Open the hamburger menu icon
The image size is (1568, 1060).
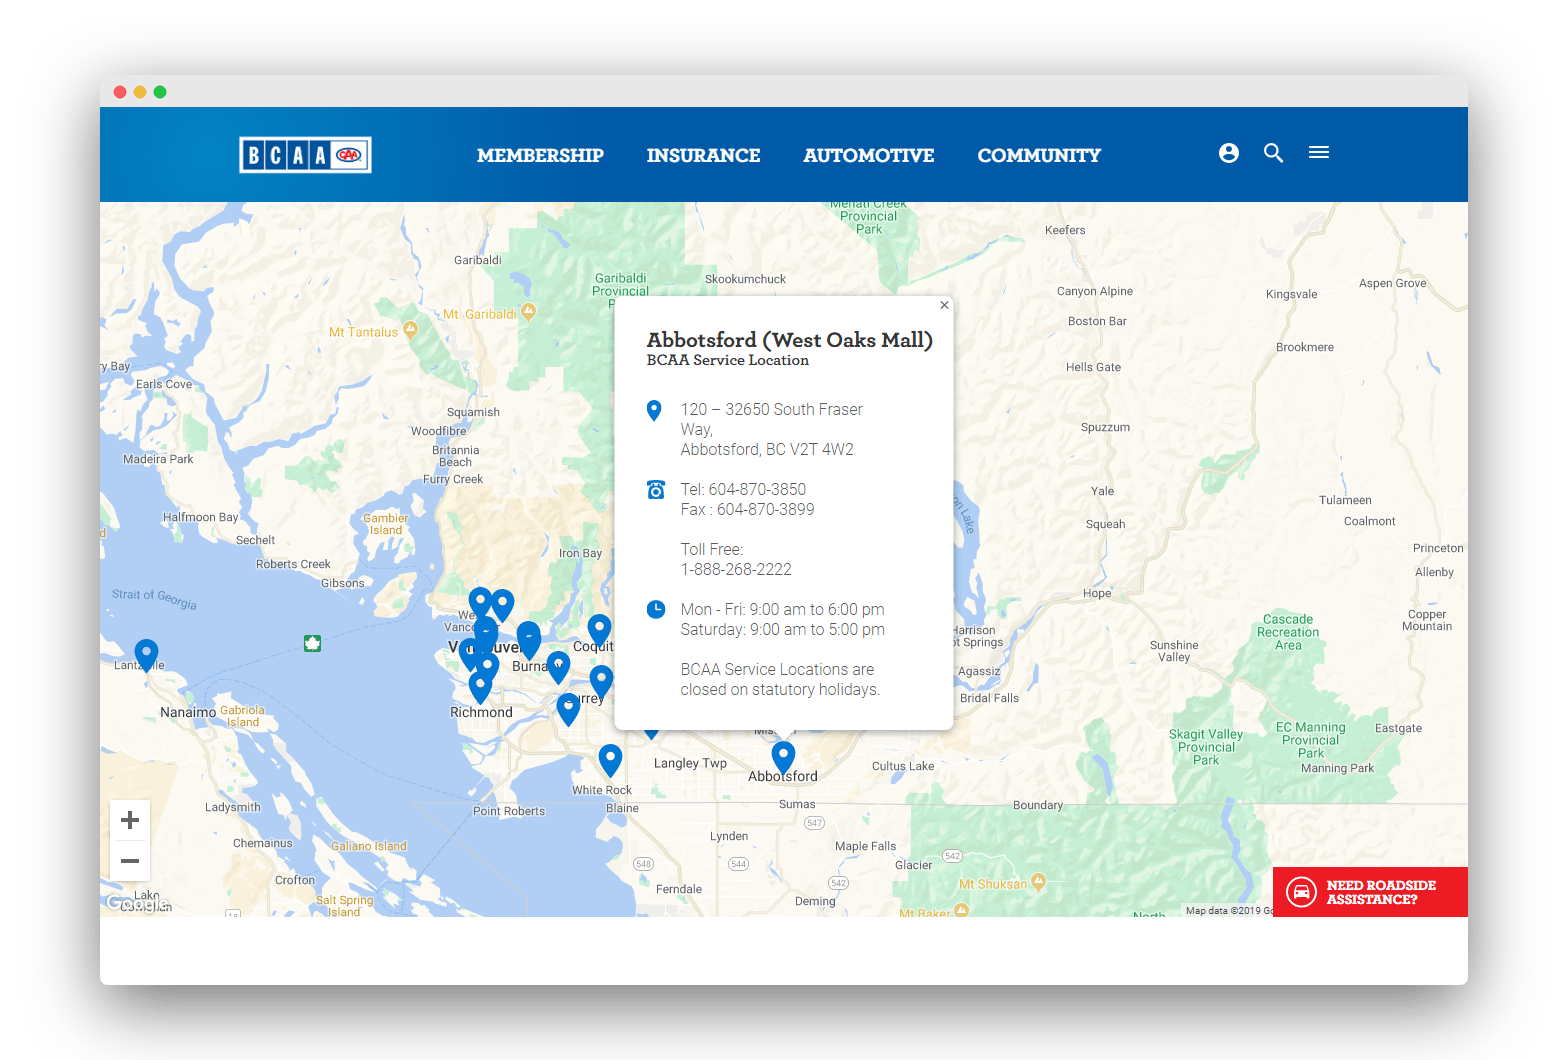1319,152
